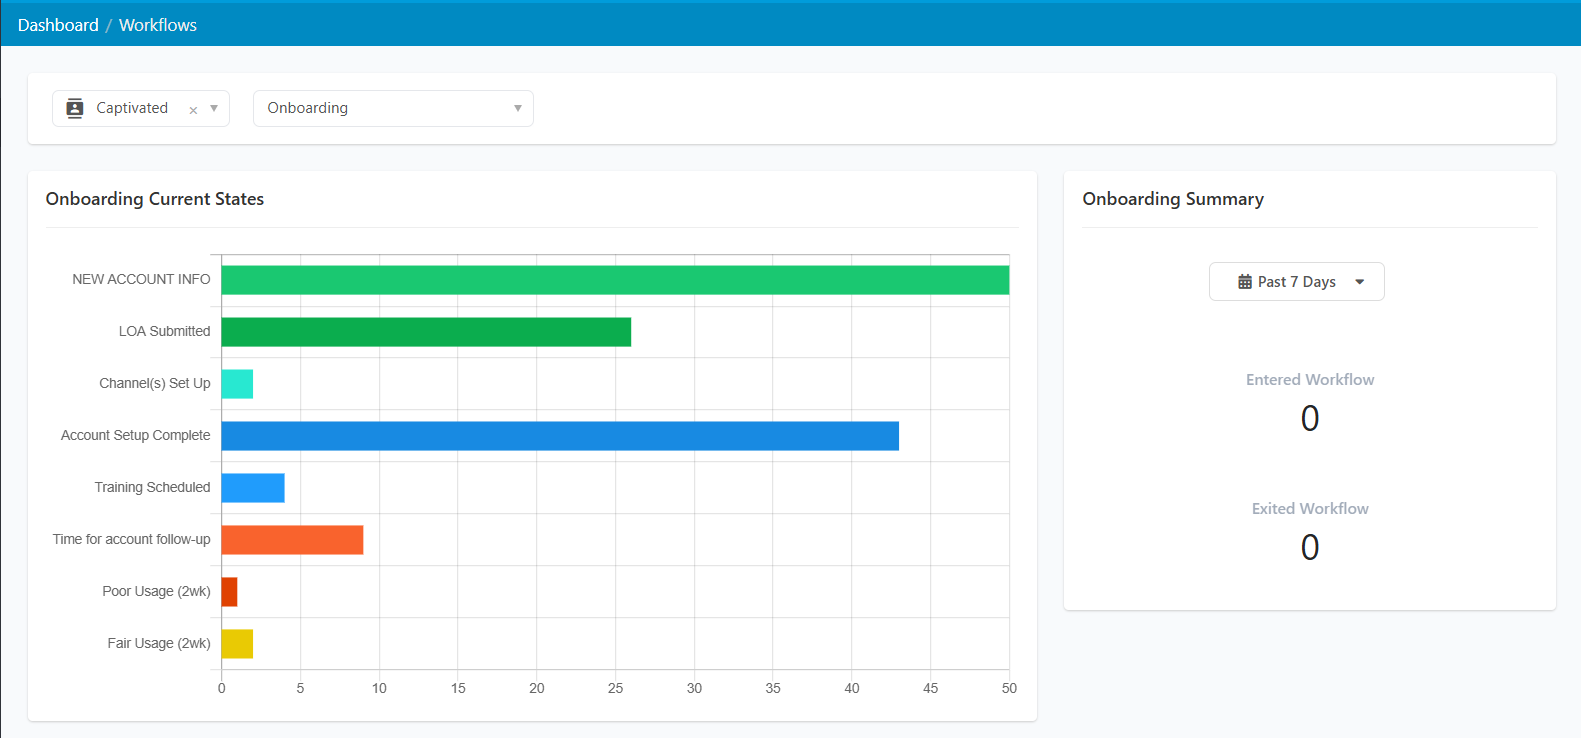Open the Onboarding workflow dropdown
This screenshot has height=738, width=1581.
click(393, 108)
